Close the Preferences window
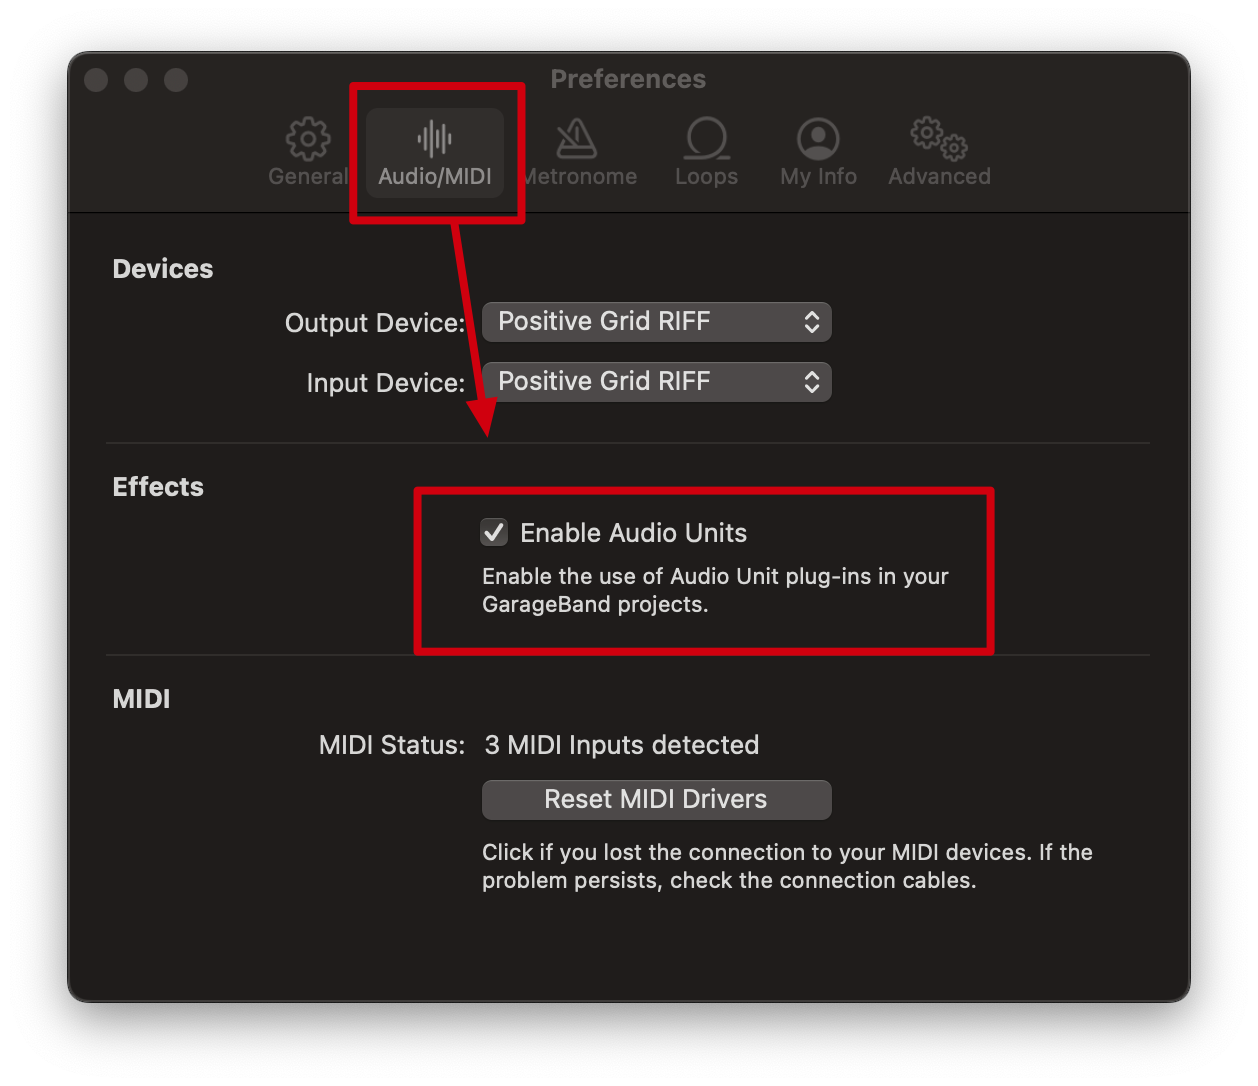Viewport: 1258px width, 1086px height. [x=96, y=80]
